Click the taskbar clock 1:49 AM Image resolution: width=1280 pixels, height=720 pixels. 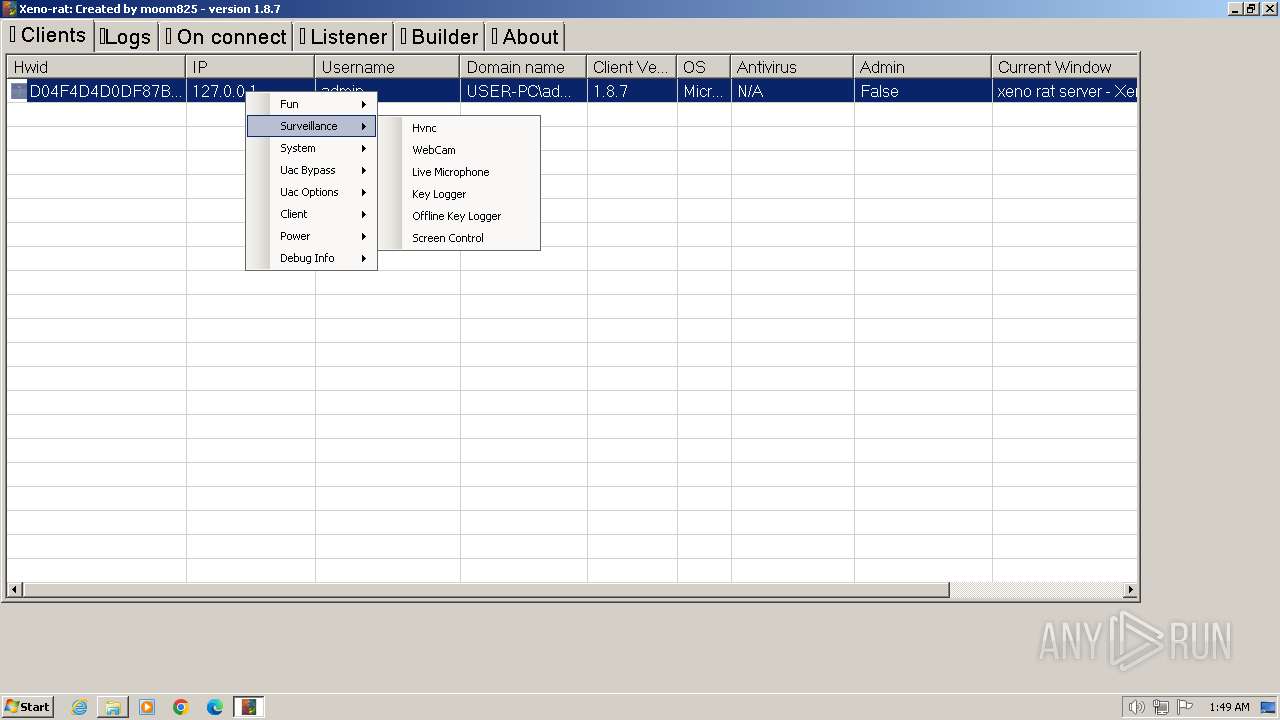pos(1229,707)
